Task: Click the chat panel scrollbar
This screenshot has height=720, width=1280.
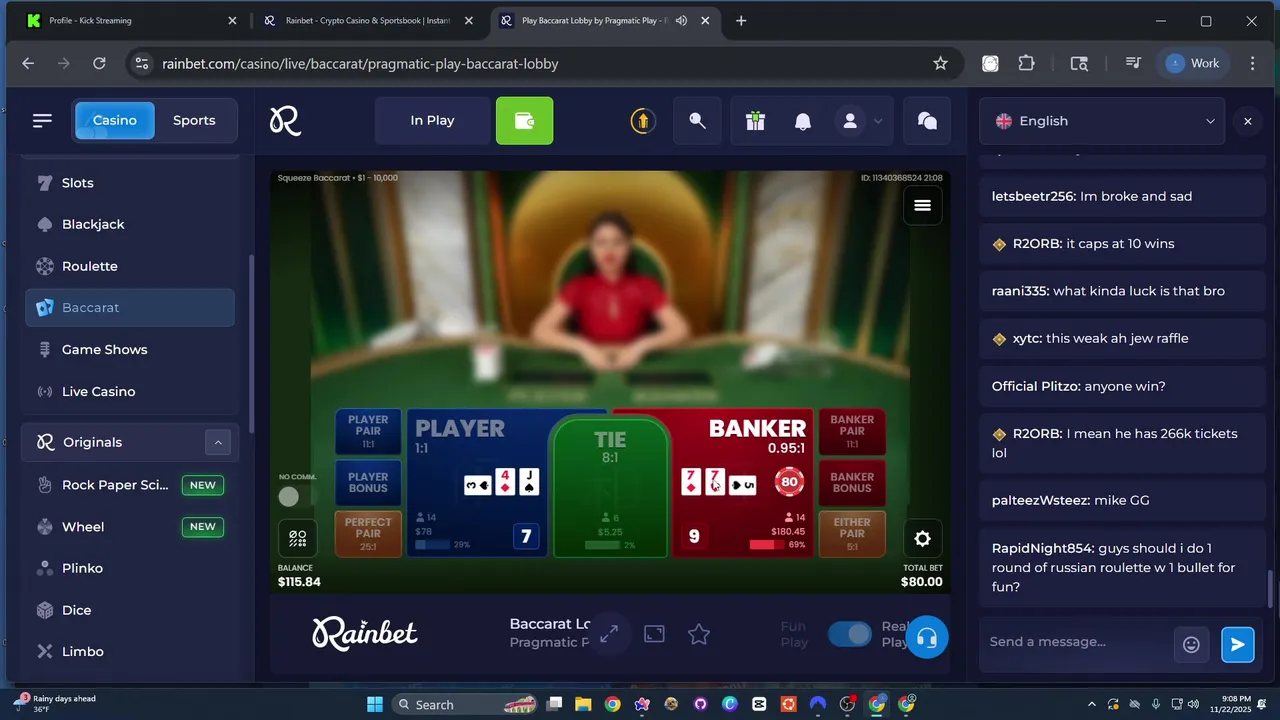Action: (1272, 588)
